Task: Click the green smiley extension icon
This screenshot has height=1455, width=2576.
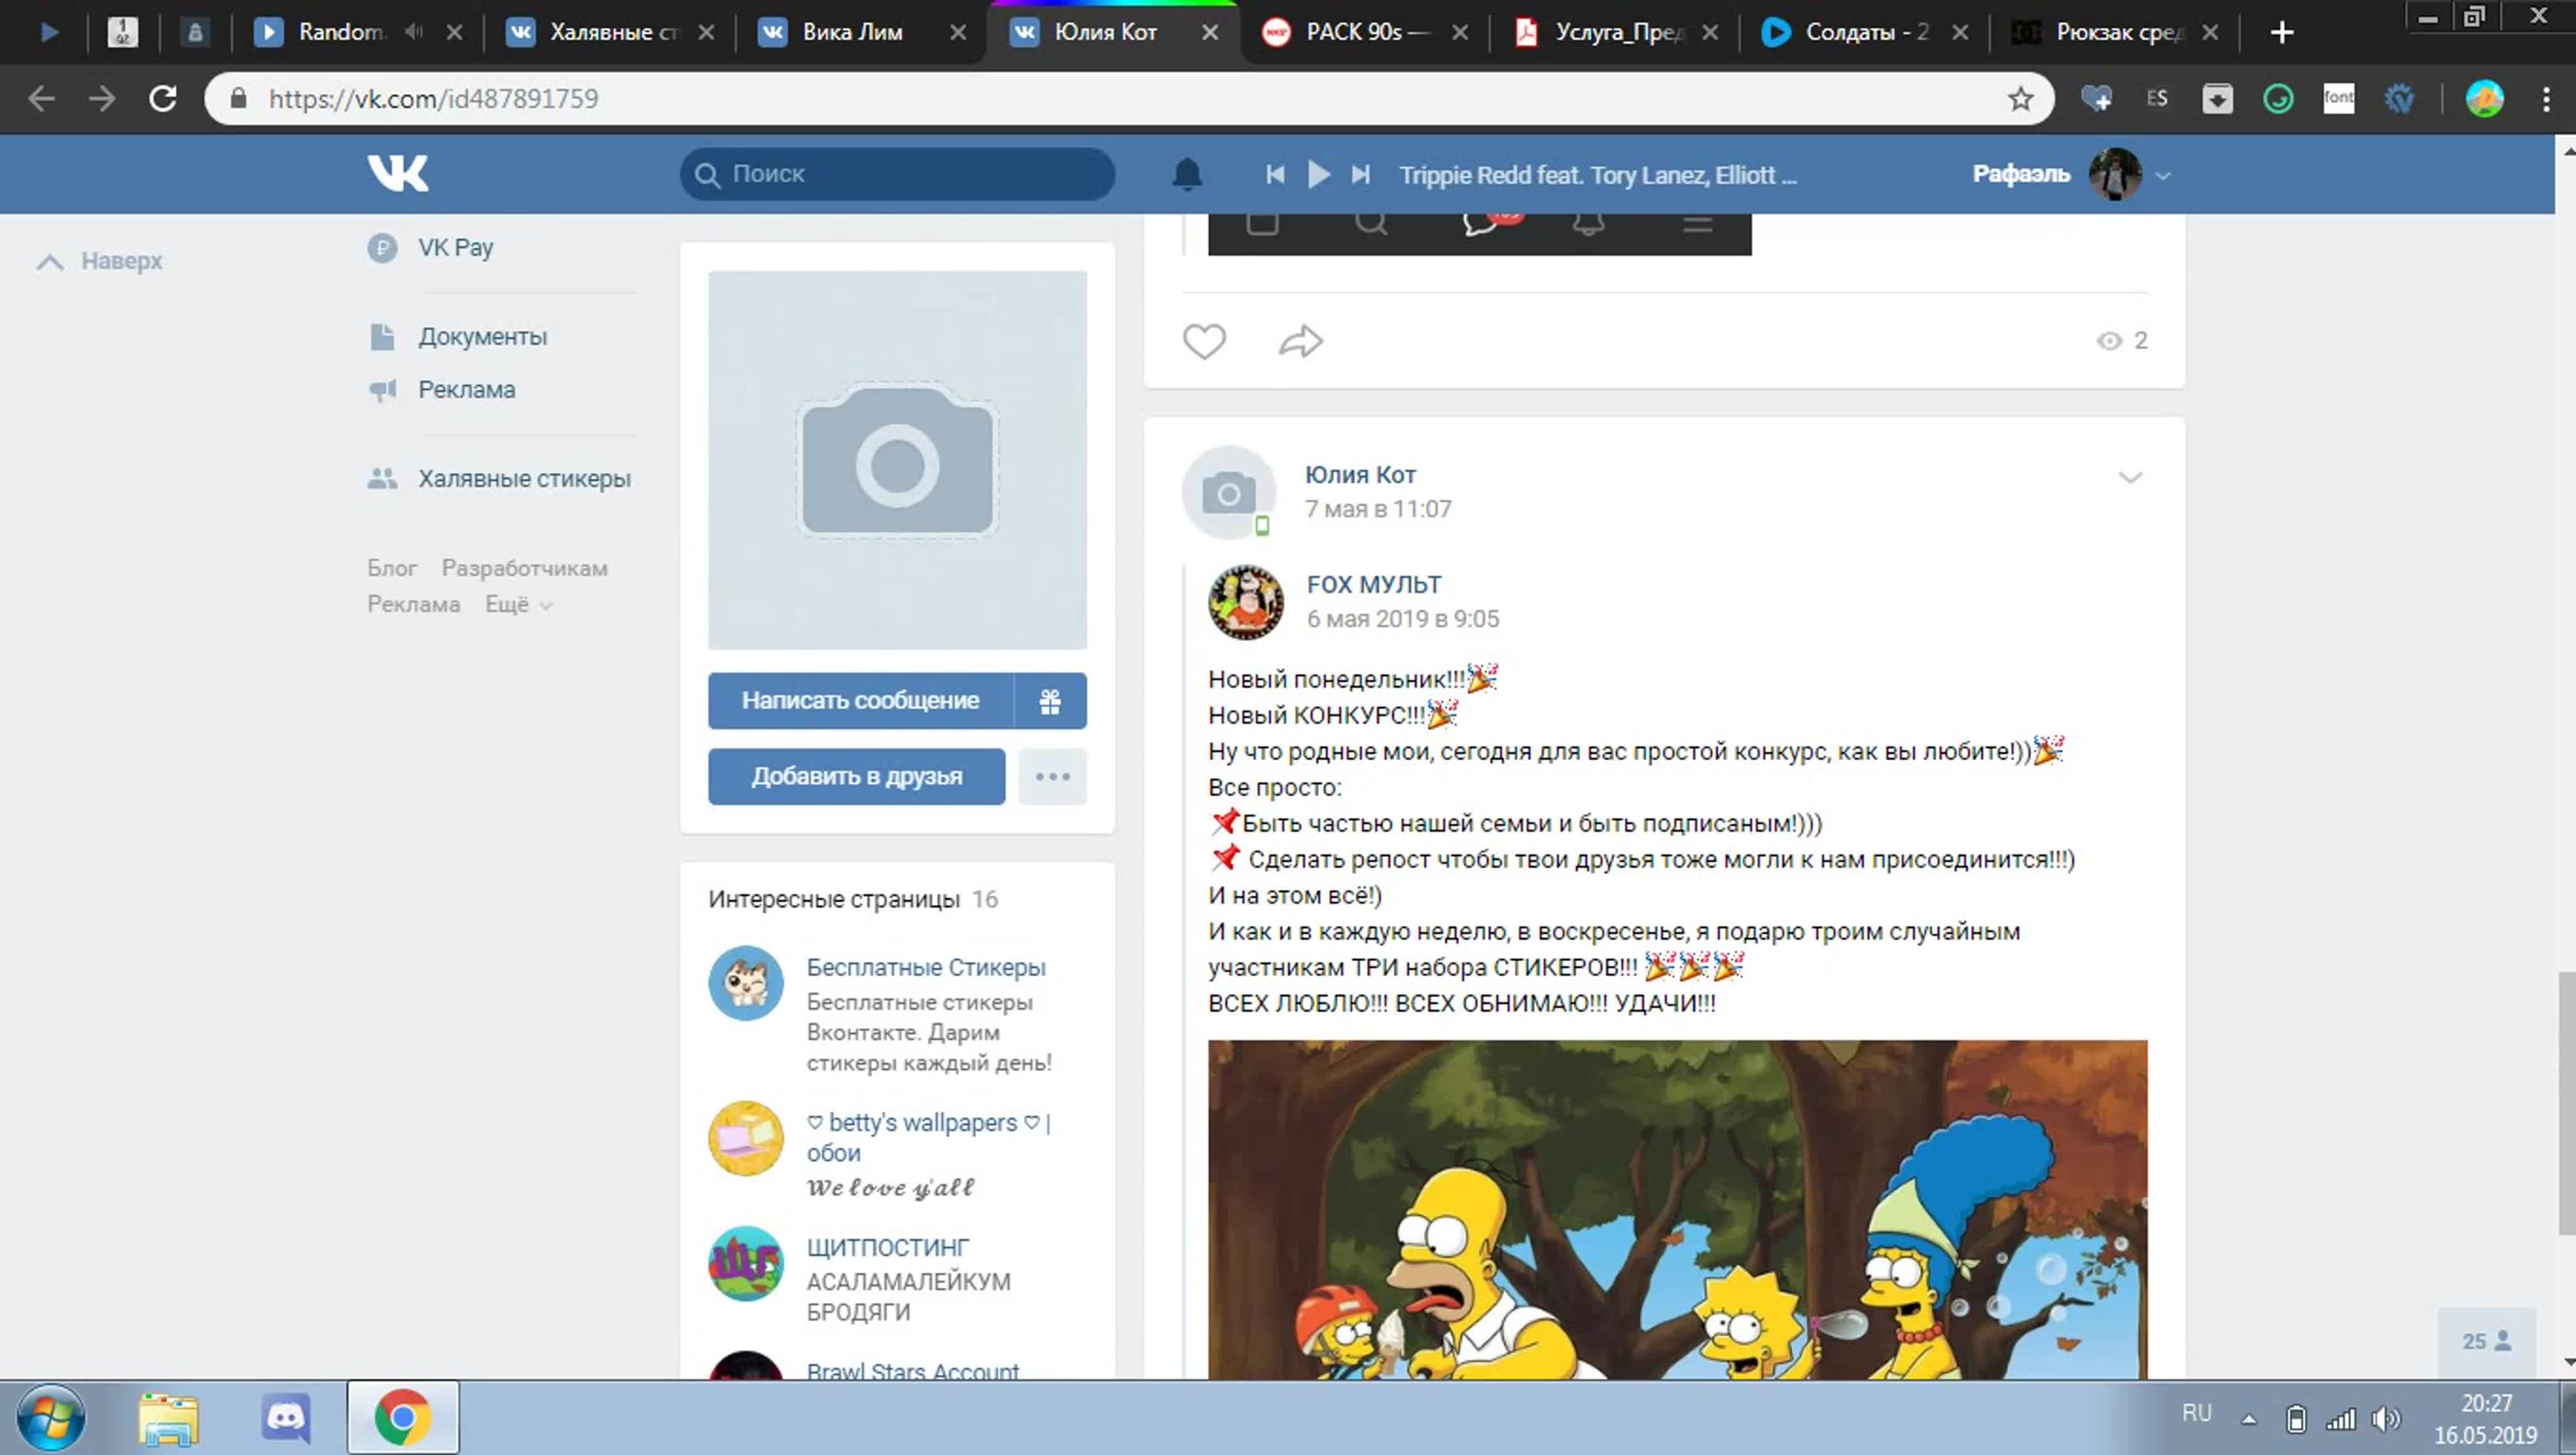Action: (x=2278, y=98)
